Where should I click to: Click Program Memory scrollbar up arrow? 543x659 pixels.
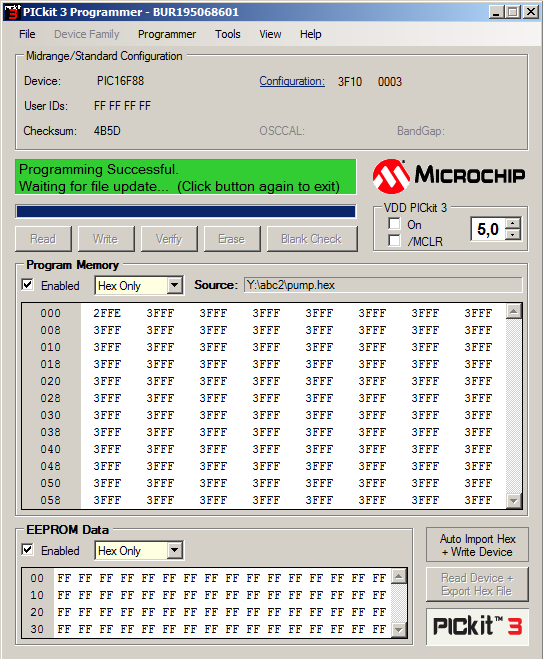click(514, 311)
